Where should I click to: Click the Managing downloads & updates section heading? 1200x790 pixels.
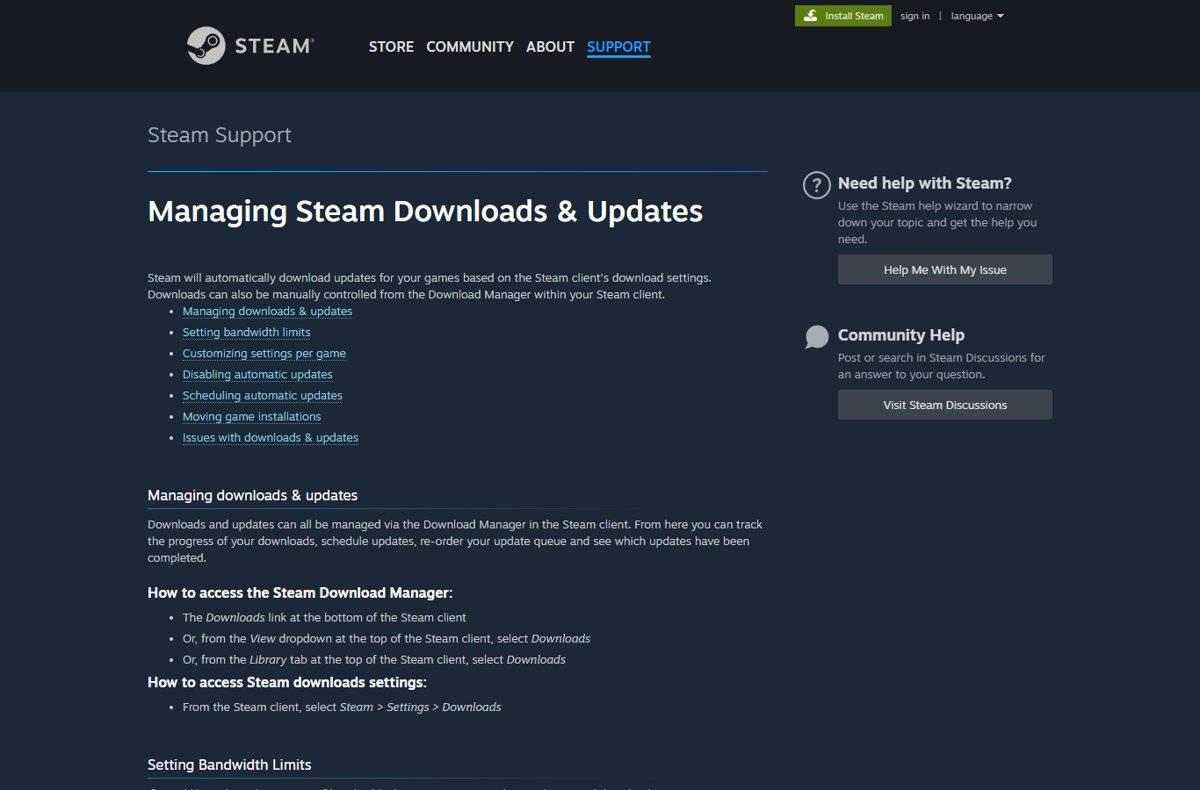252,495
